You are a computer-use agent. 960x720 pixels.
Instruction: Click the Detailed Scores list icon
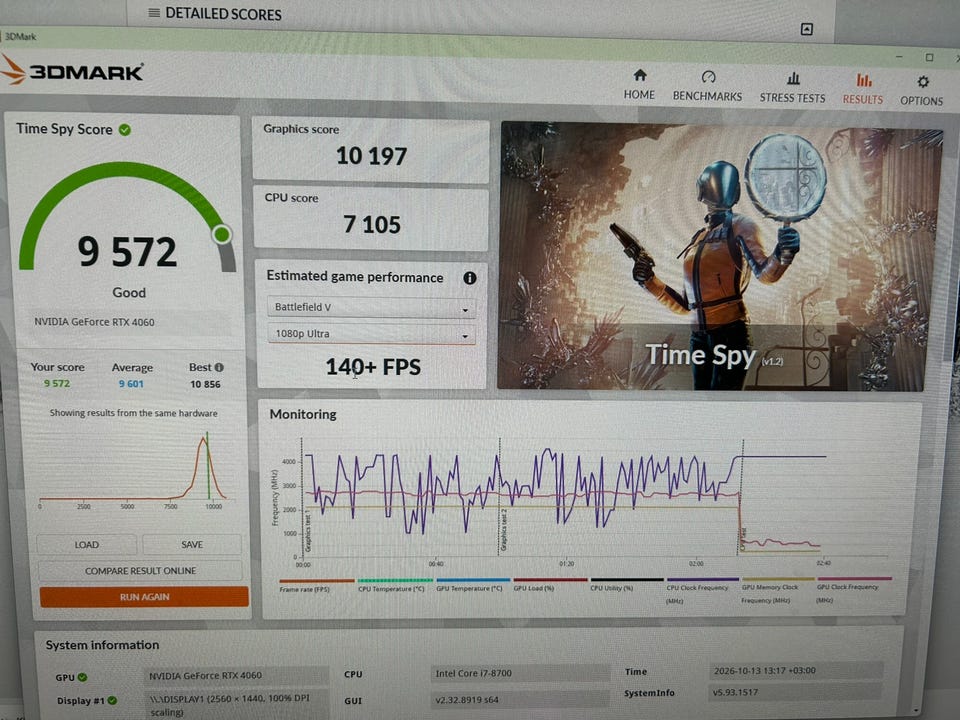point(154,13)
